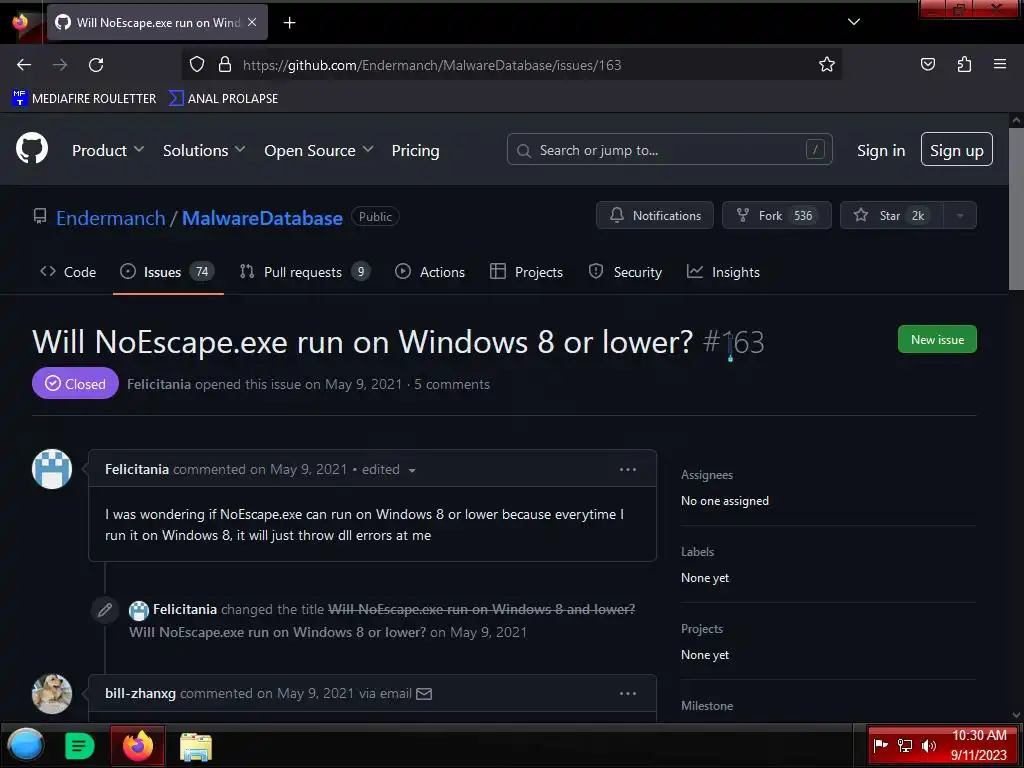1024x768 pixels.
Task: Click the Firefox taskbar icon
Action: click(138, 745)
